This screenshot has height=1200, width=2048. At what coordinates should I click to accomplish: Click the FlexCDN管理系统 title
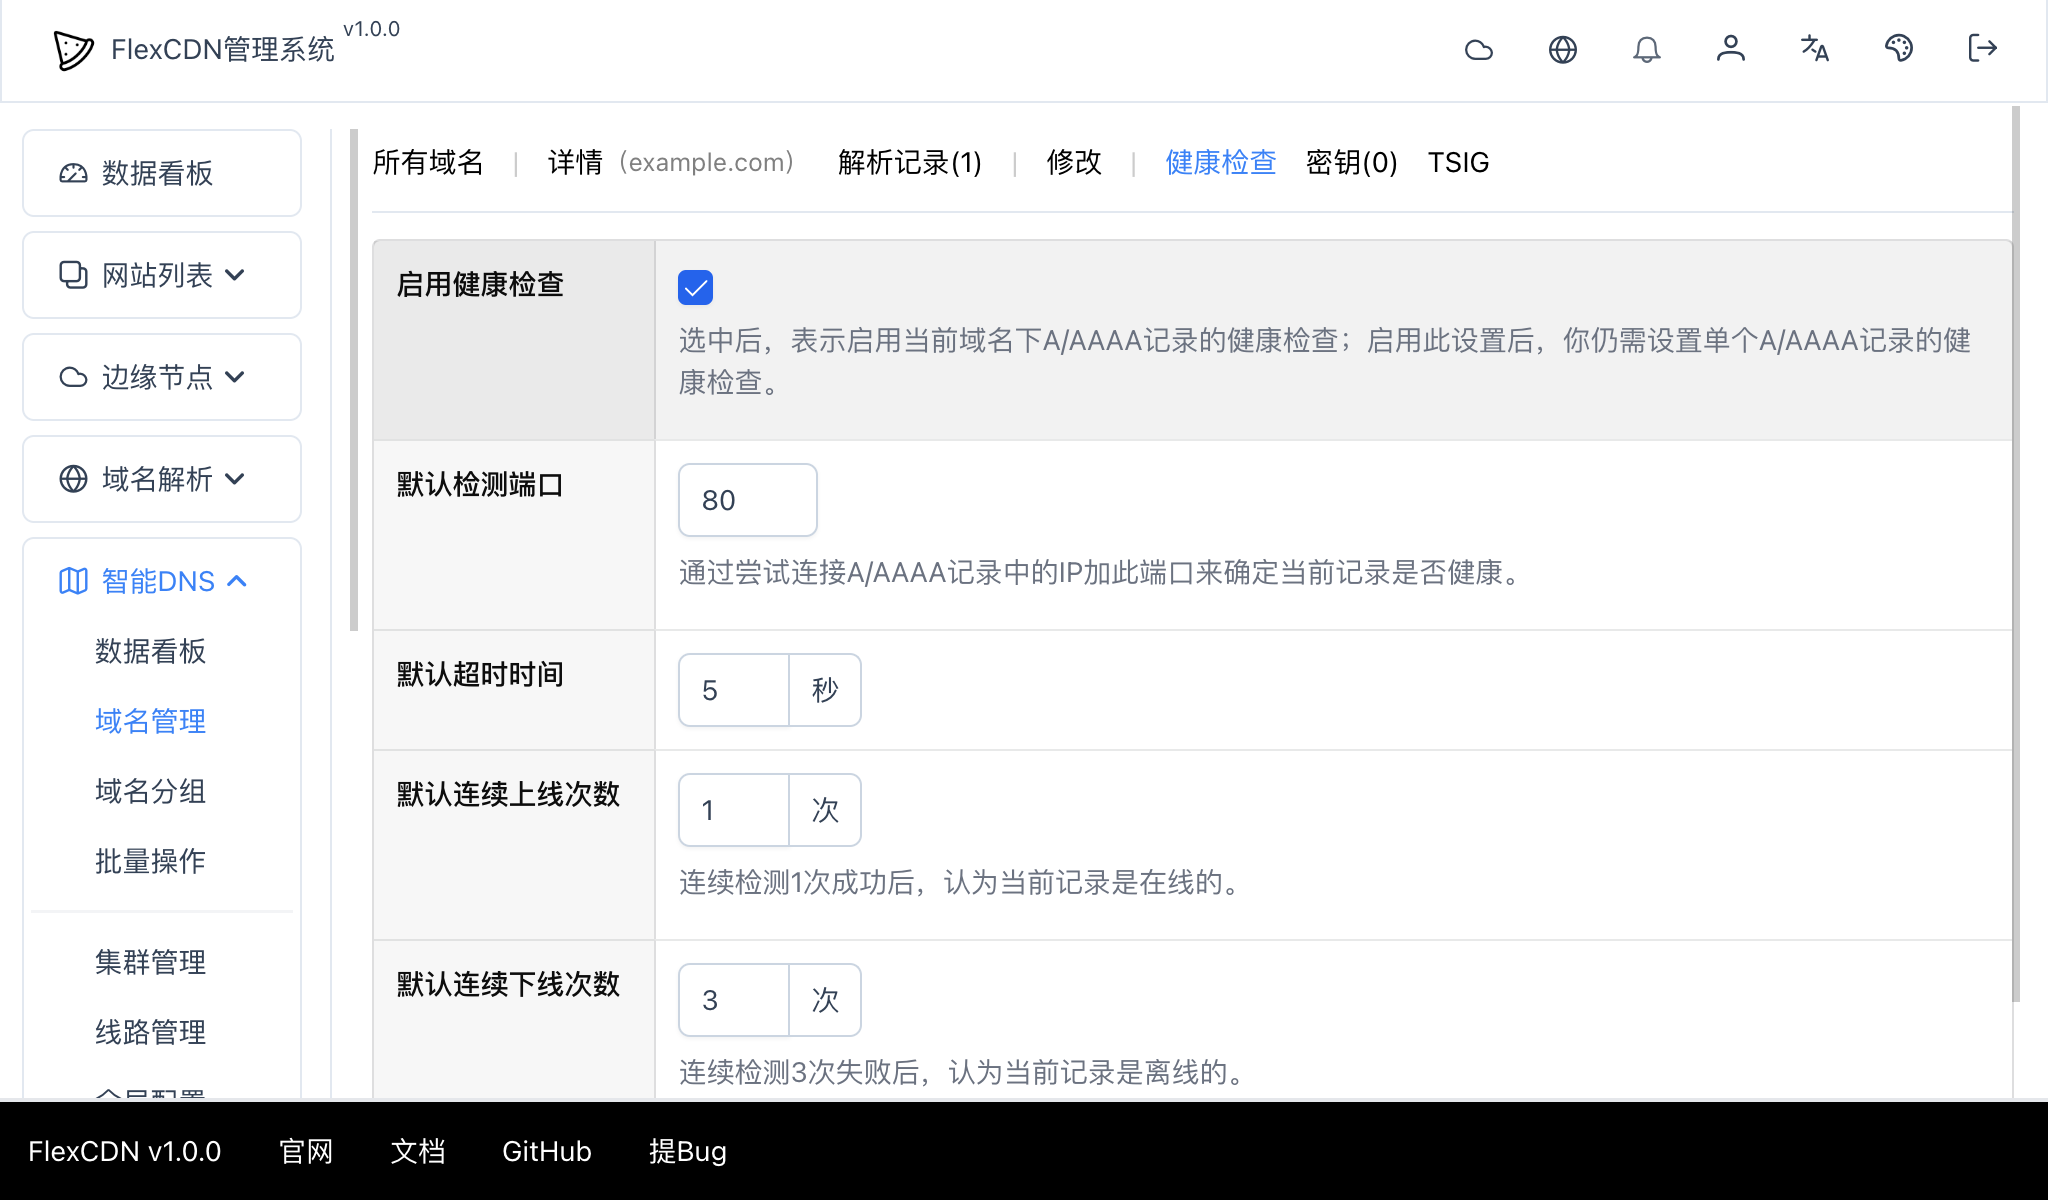[222, 50]
